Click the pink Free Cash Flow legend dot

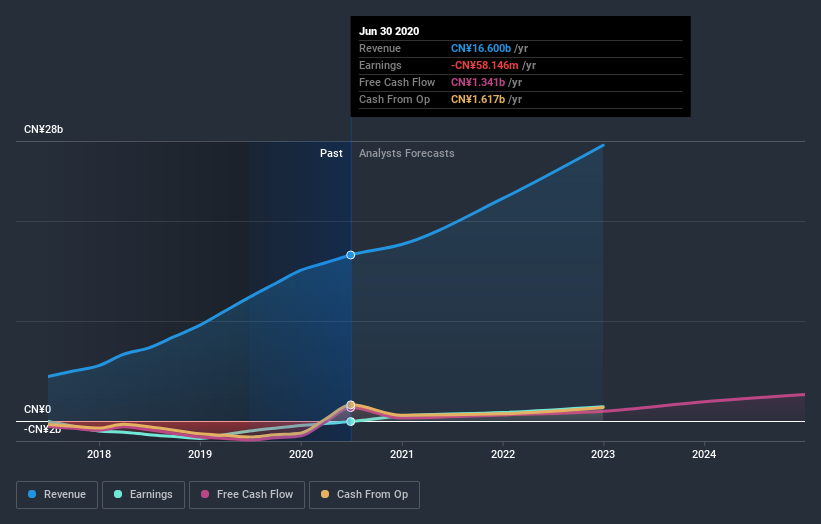pos(205,494)
